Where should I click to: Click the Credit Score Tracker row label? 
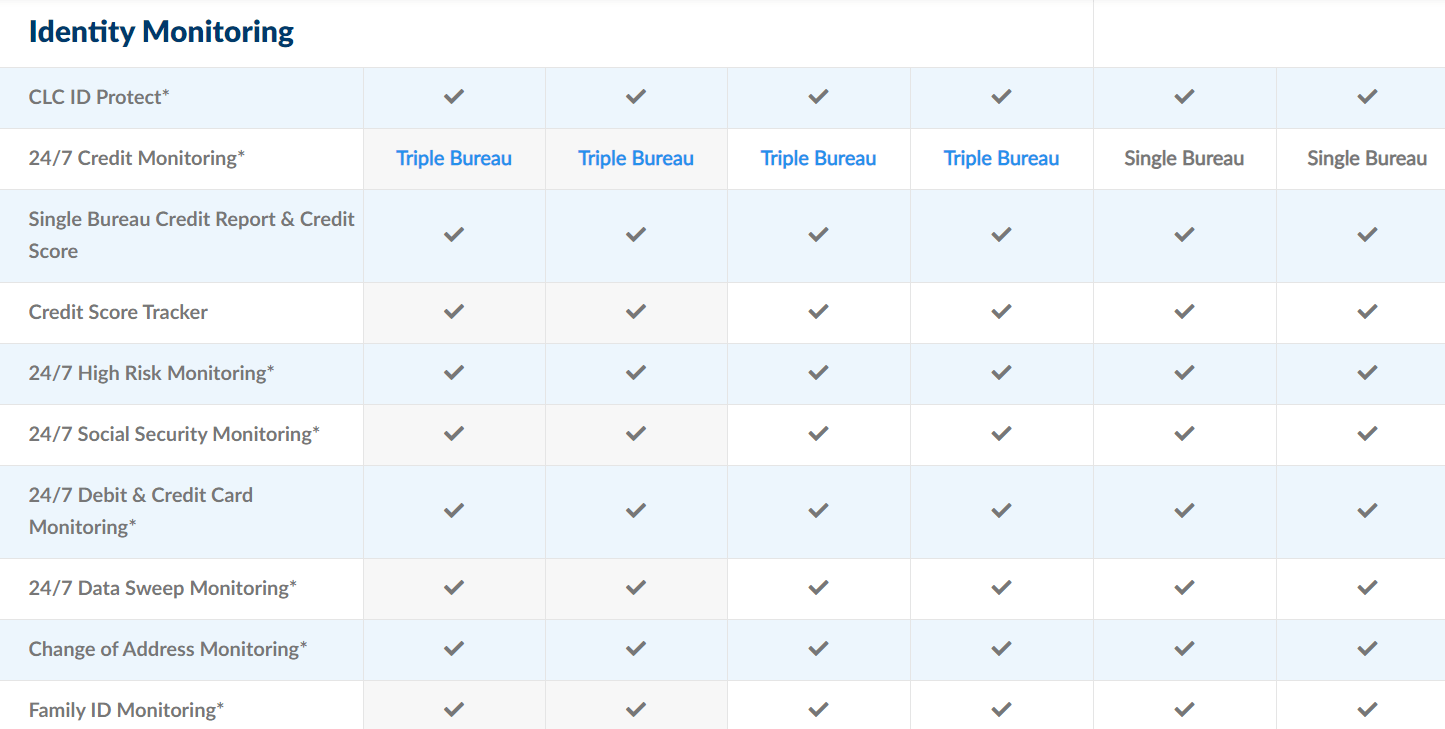(x=118, y=312)
